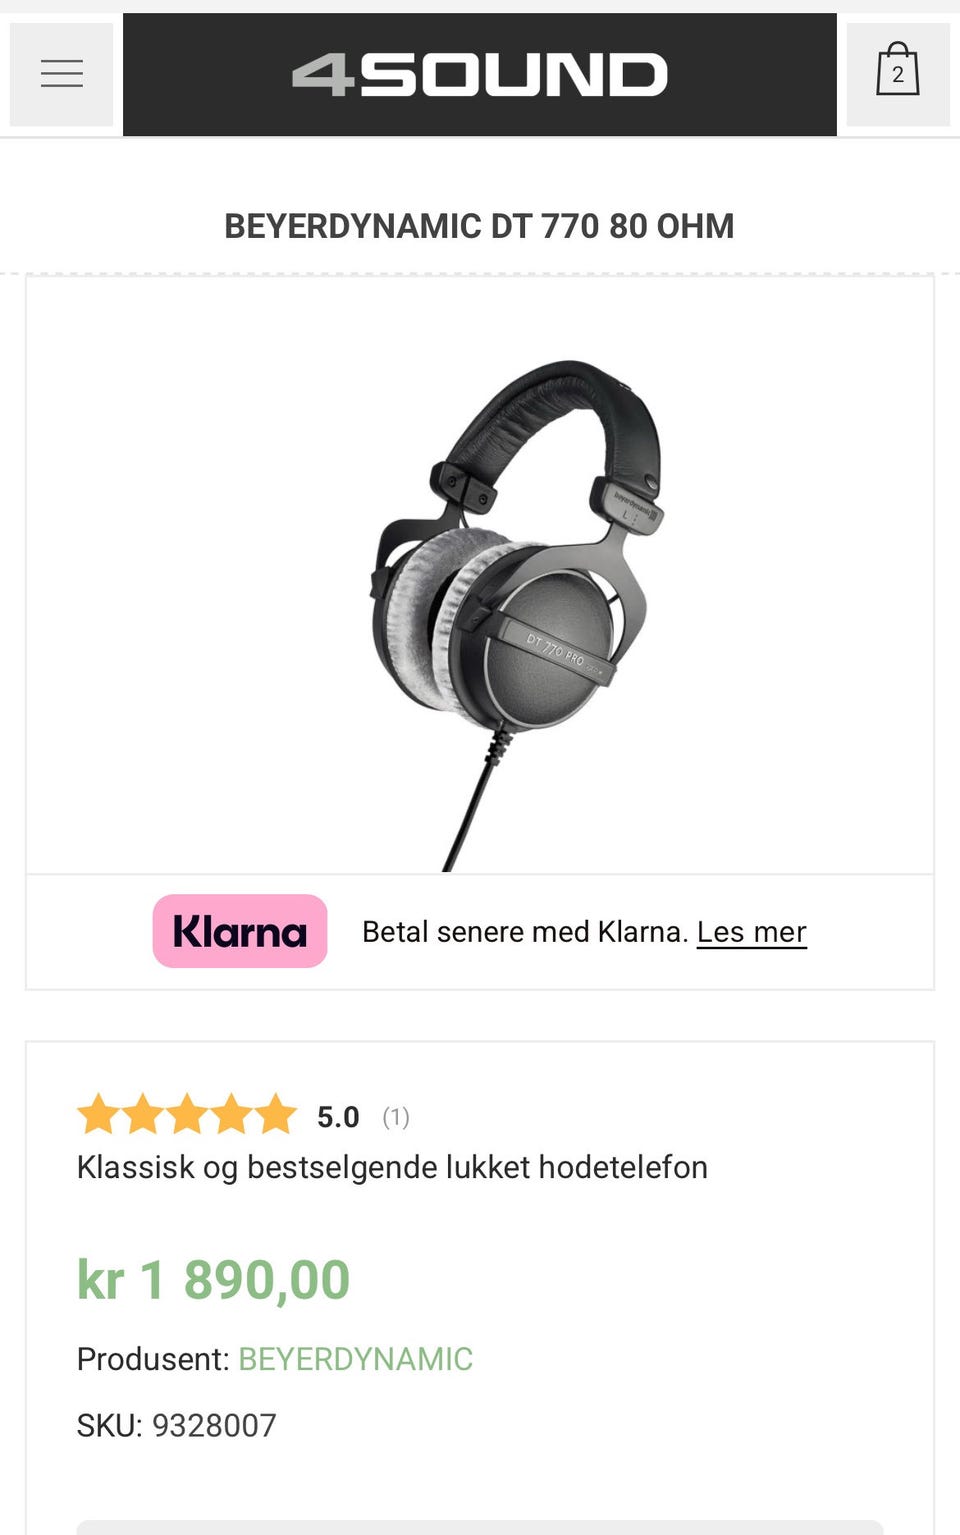Open the shopping bag with 2 items
The height and width of the screenshot is (1535, 960).
[x=897, y=74]
